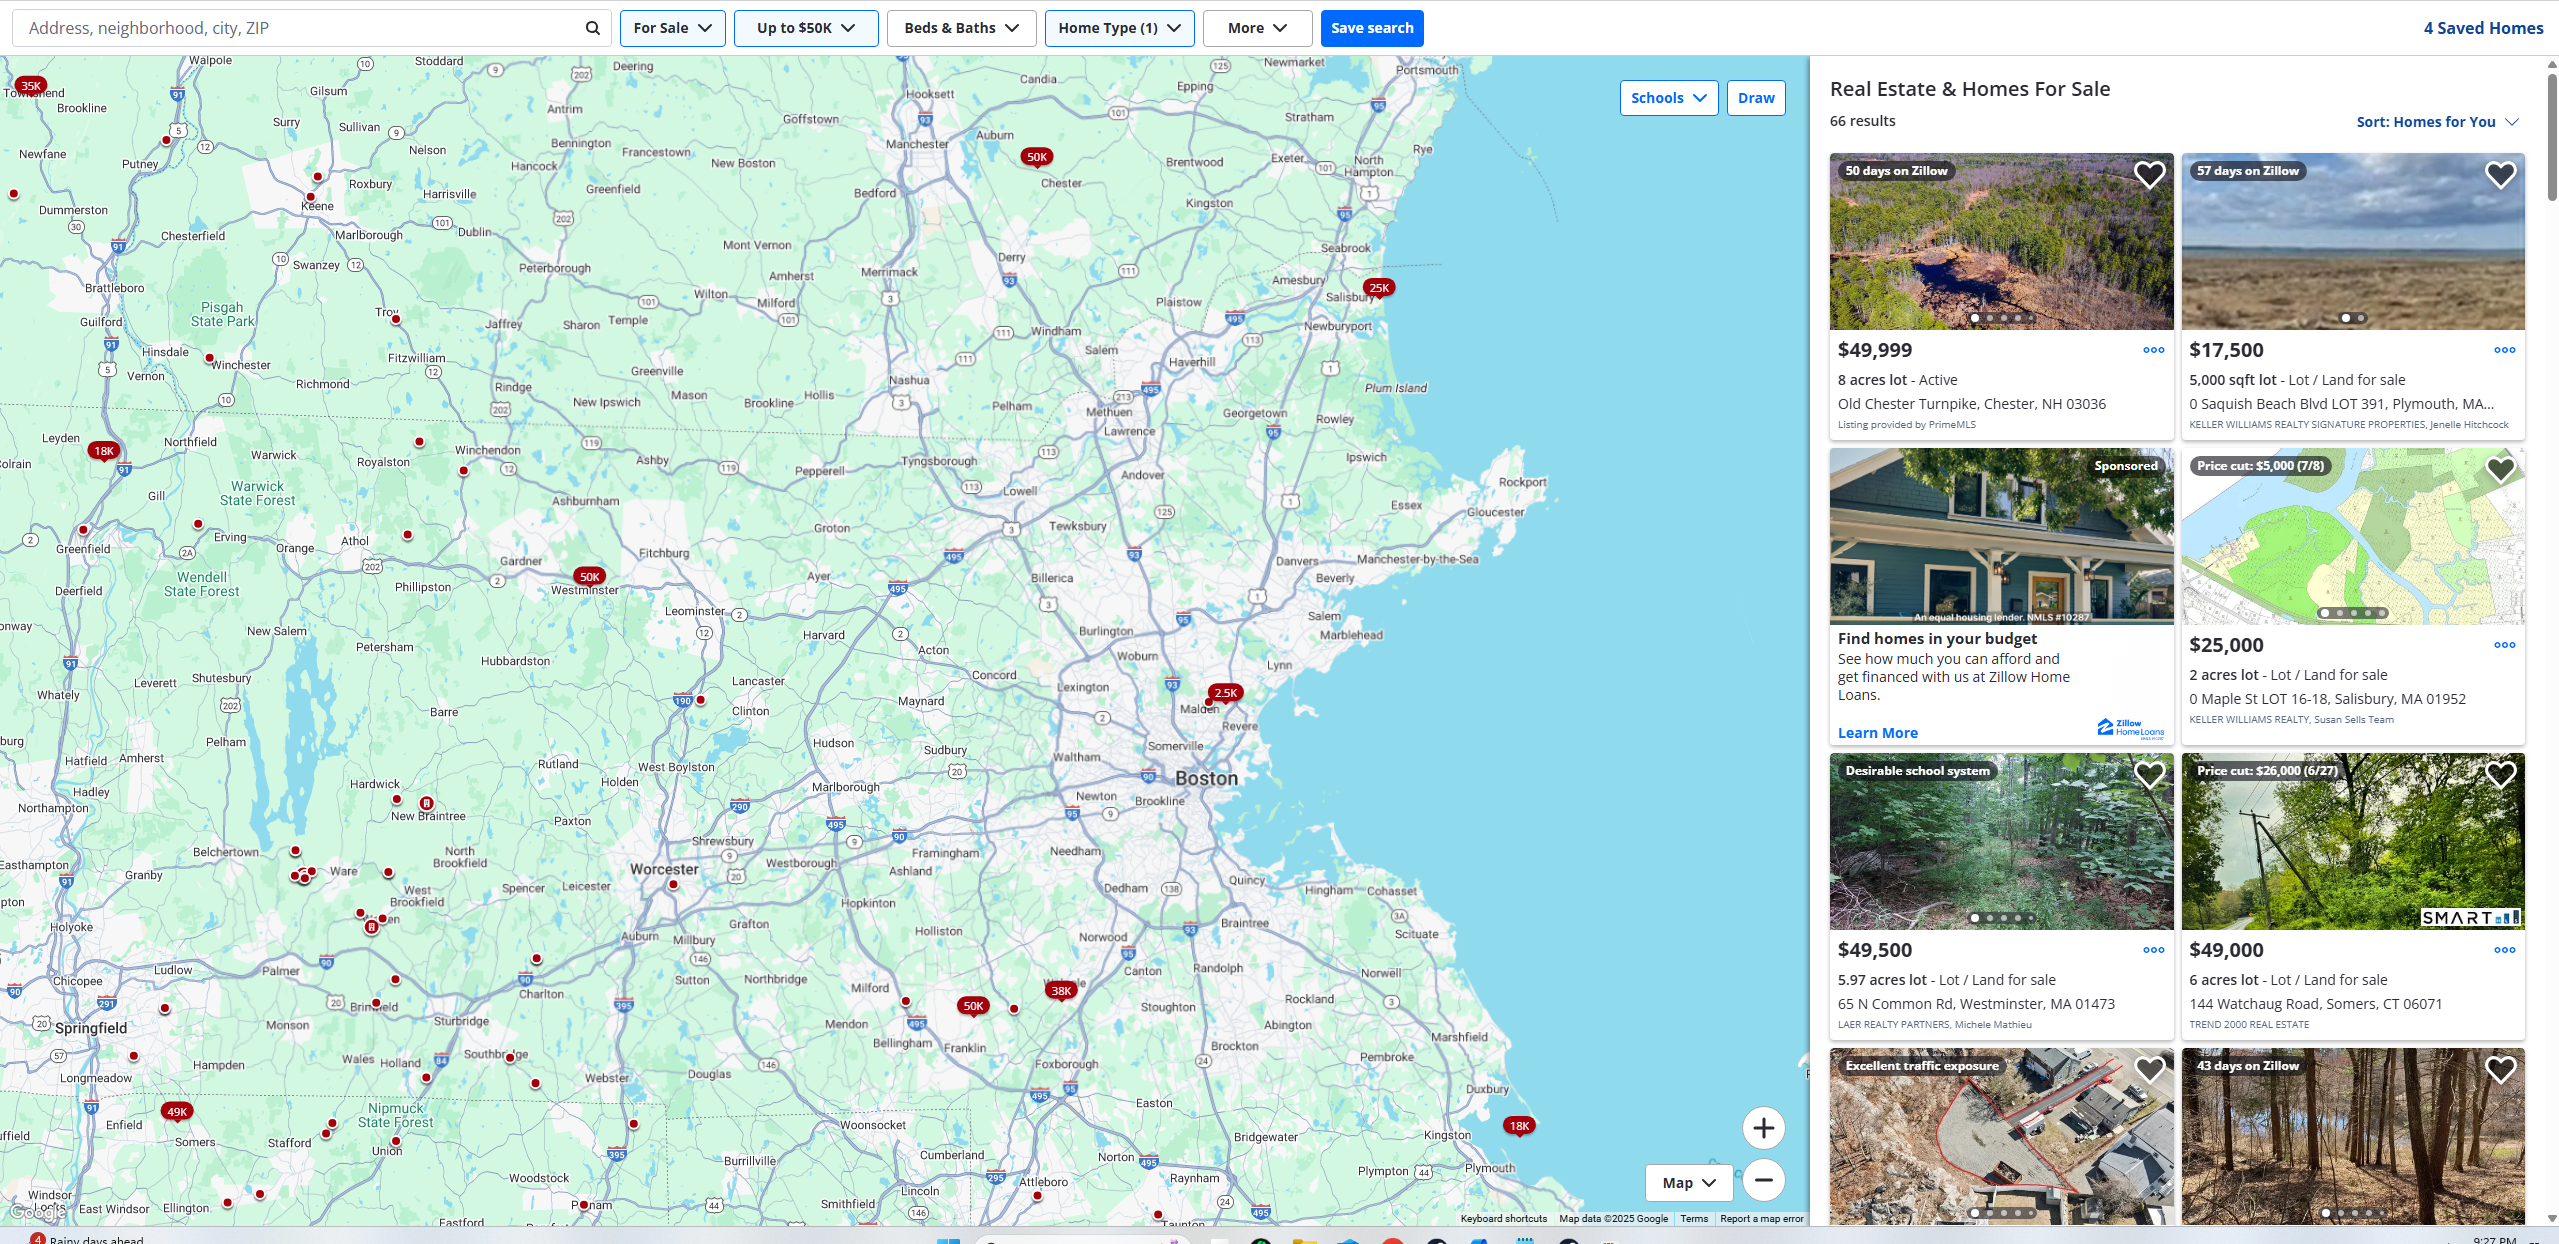The height and width of the screenshot is (1244, 2559).
Task: Click address 0 Maple St LOT 16-18, Salisbury
Action: 2327,699
